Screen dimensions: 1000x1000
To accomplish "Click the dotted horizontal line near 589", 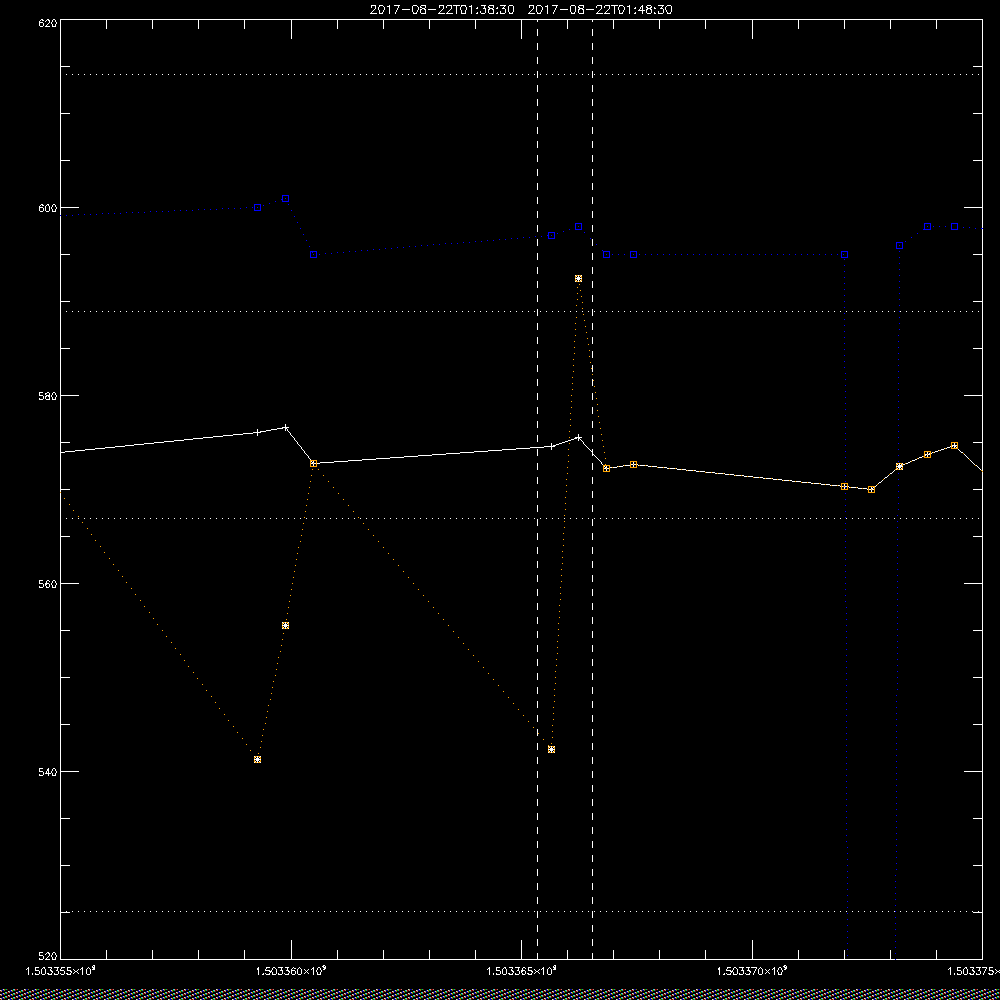I will coord(521,312).
